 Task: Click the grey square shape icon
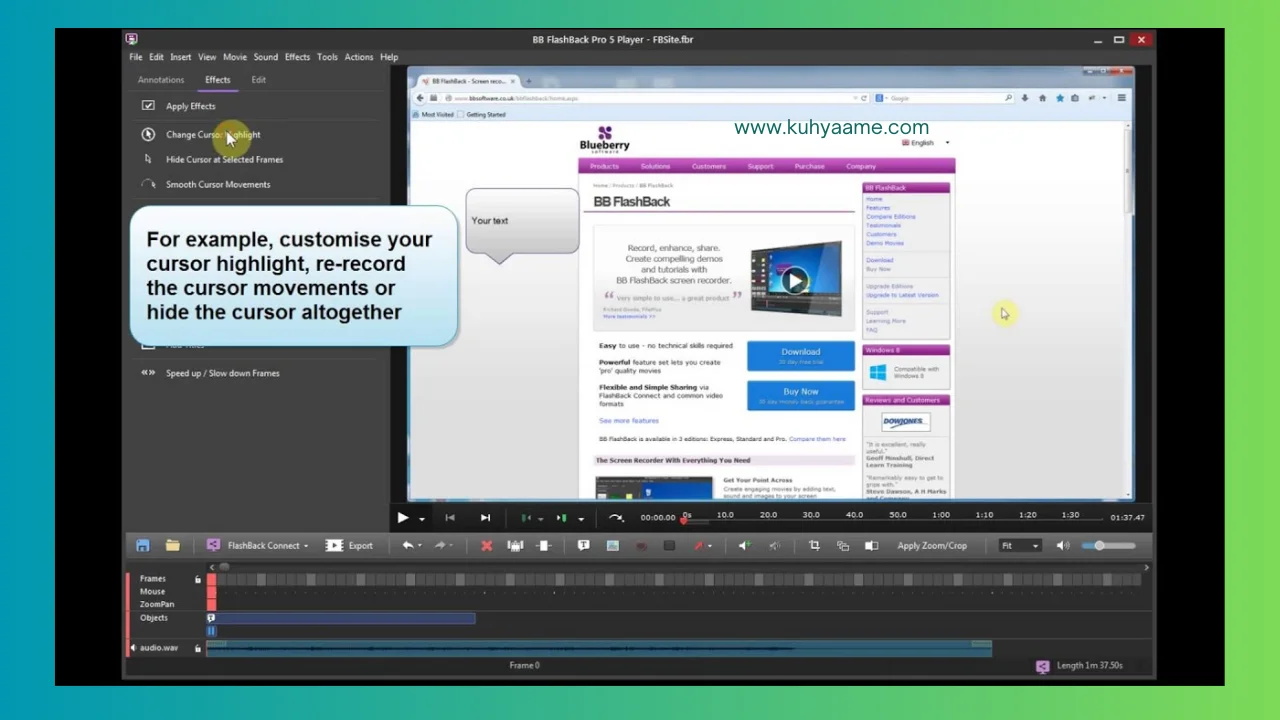(x=669, y=546)
